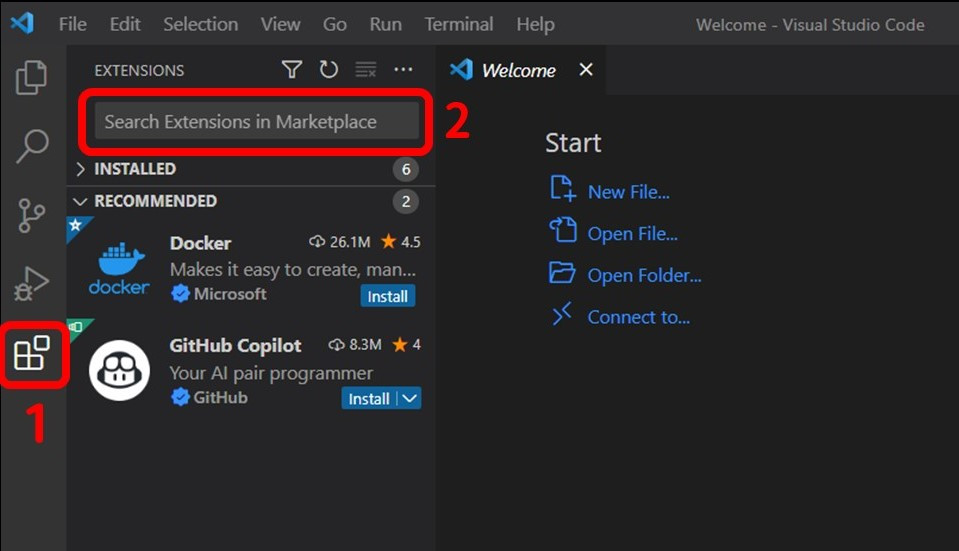
Task: Click the Connect to remote icon
Action: pos(561,313)
